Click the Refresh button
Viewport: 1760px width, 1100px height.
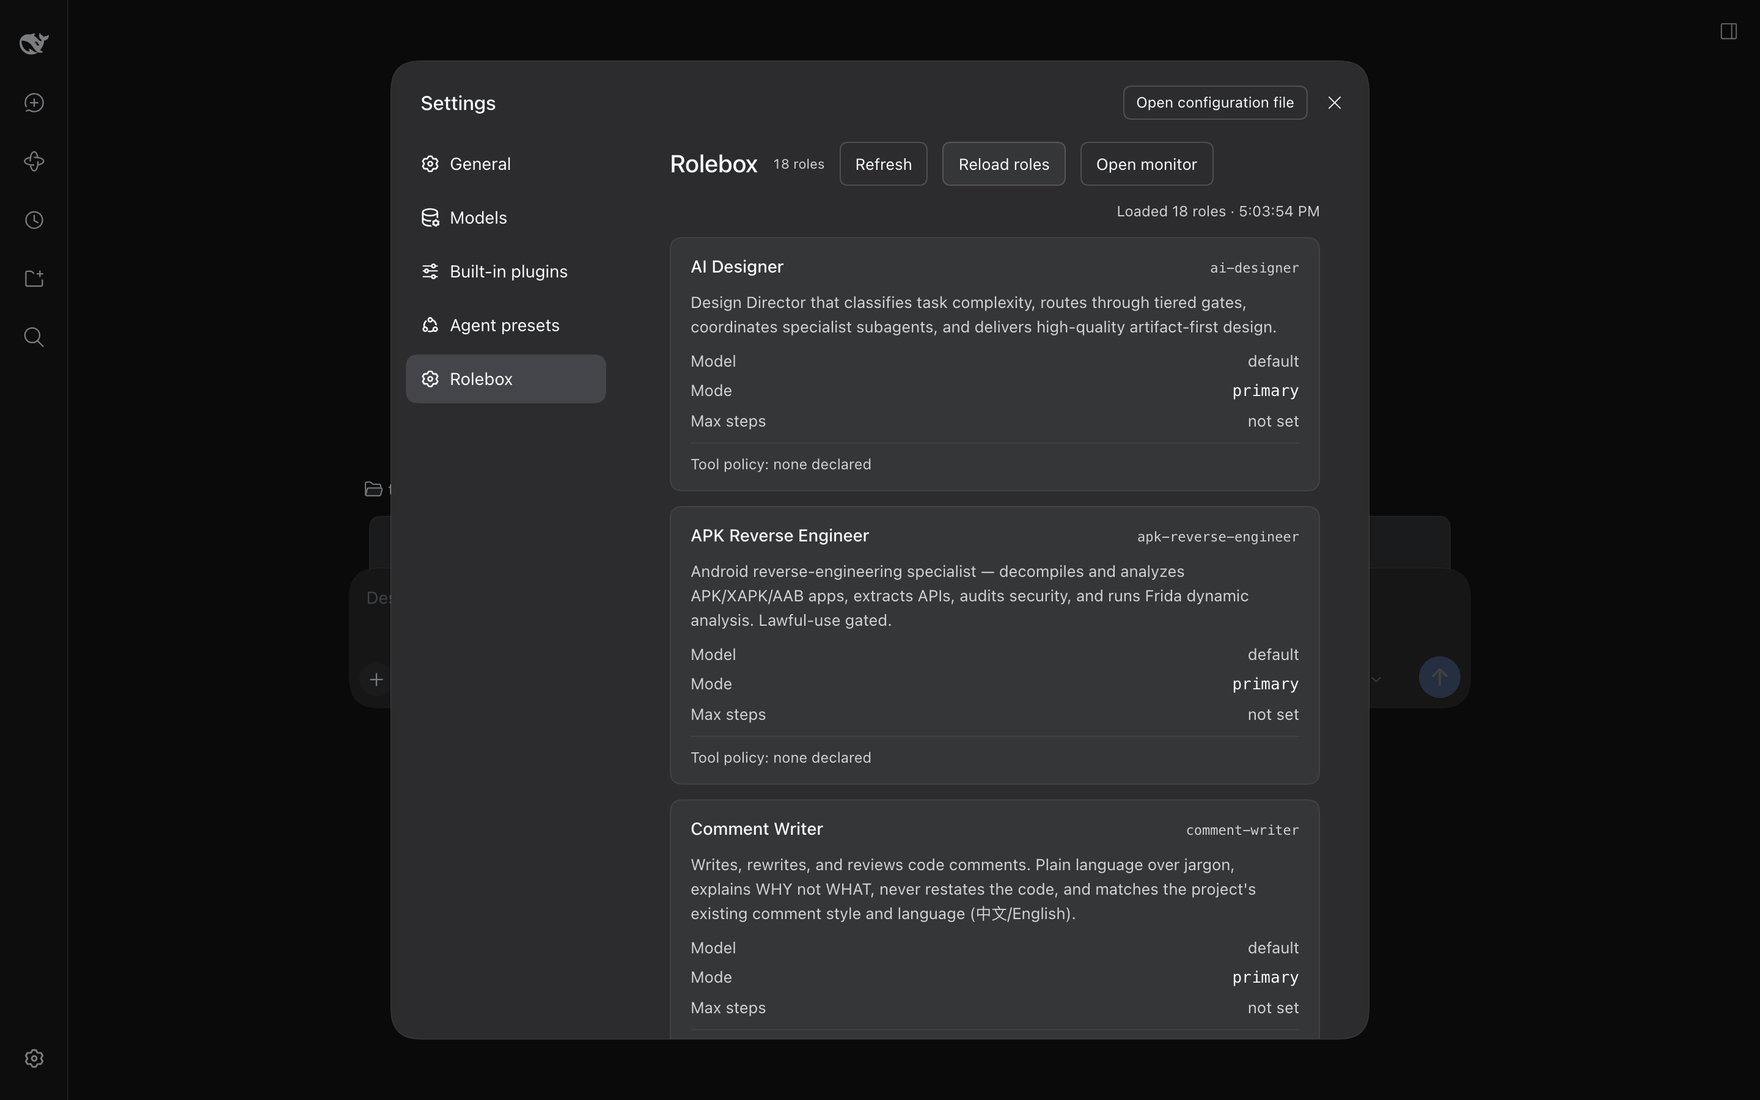(x=883, y=164)
